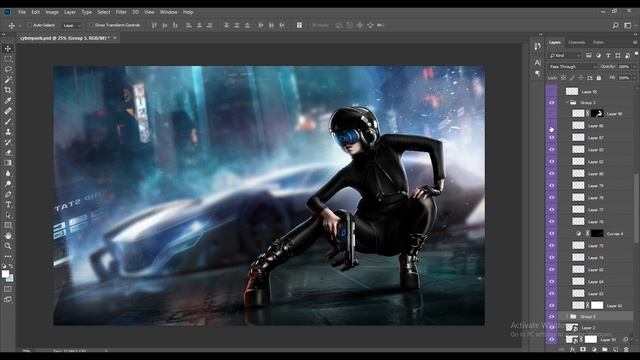This screenshot has height=360, width=640.
Task: Select the Zoom tool
Action: [8, 246]
